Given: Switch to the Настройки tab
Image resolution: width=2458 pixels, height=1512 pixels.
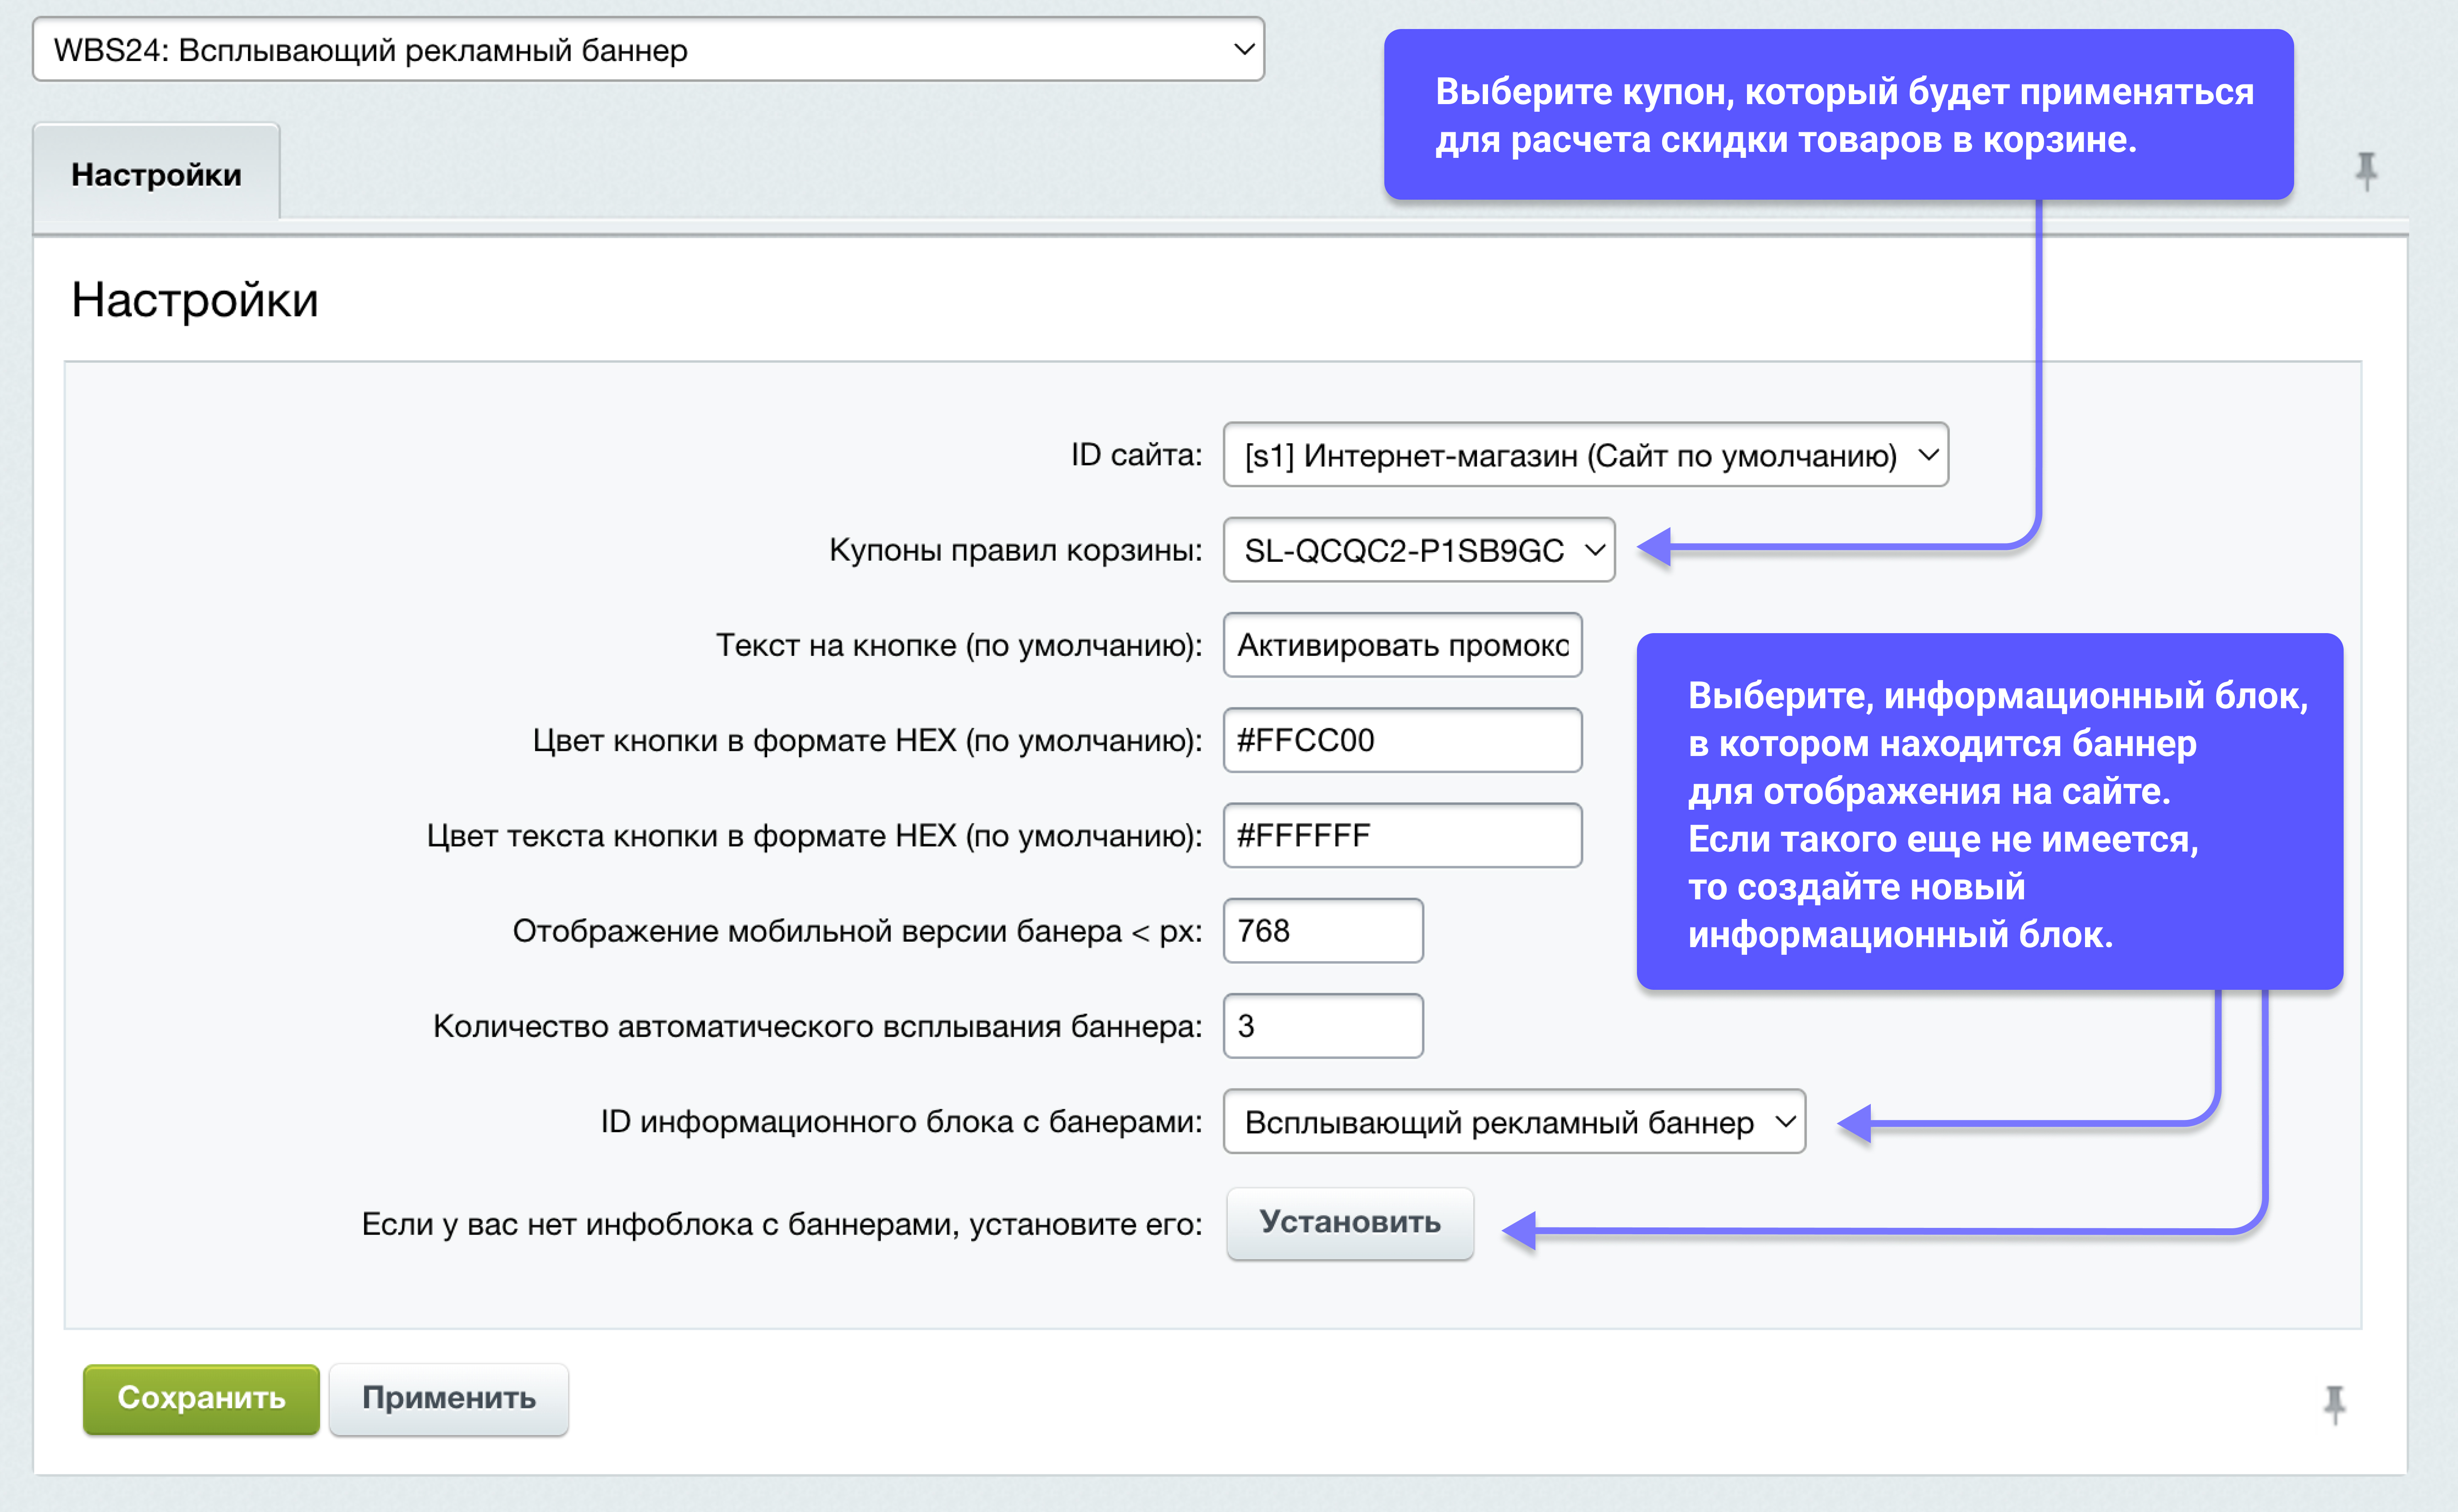Looking at the screenshot, I should tap(156, 174).
